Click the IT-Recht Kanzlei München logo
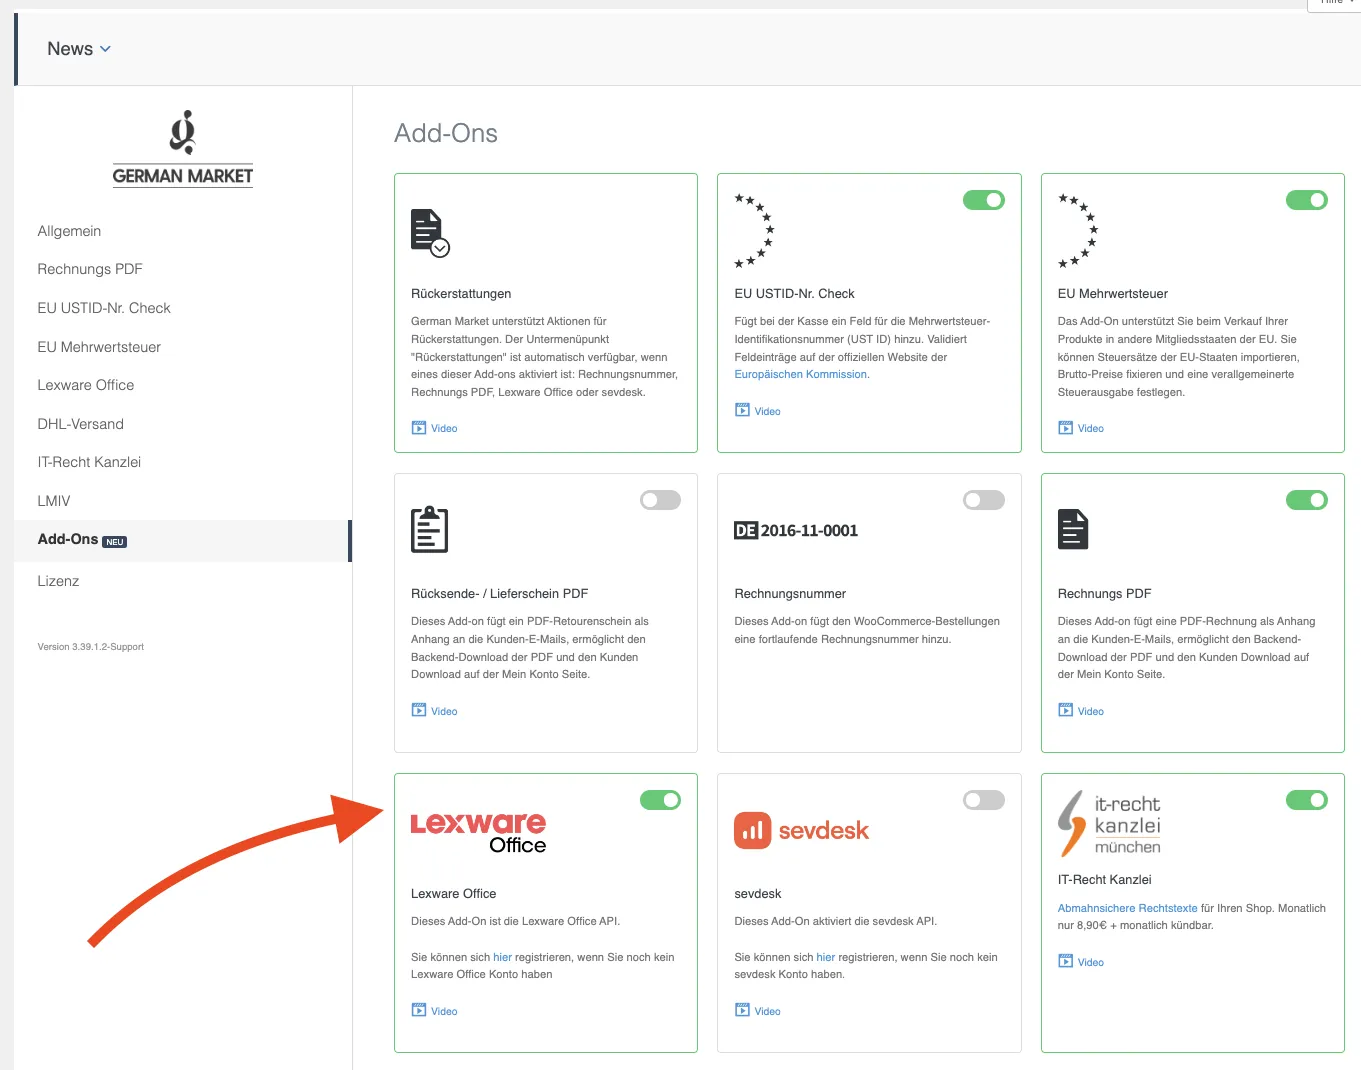 (1109, 824)
